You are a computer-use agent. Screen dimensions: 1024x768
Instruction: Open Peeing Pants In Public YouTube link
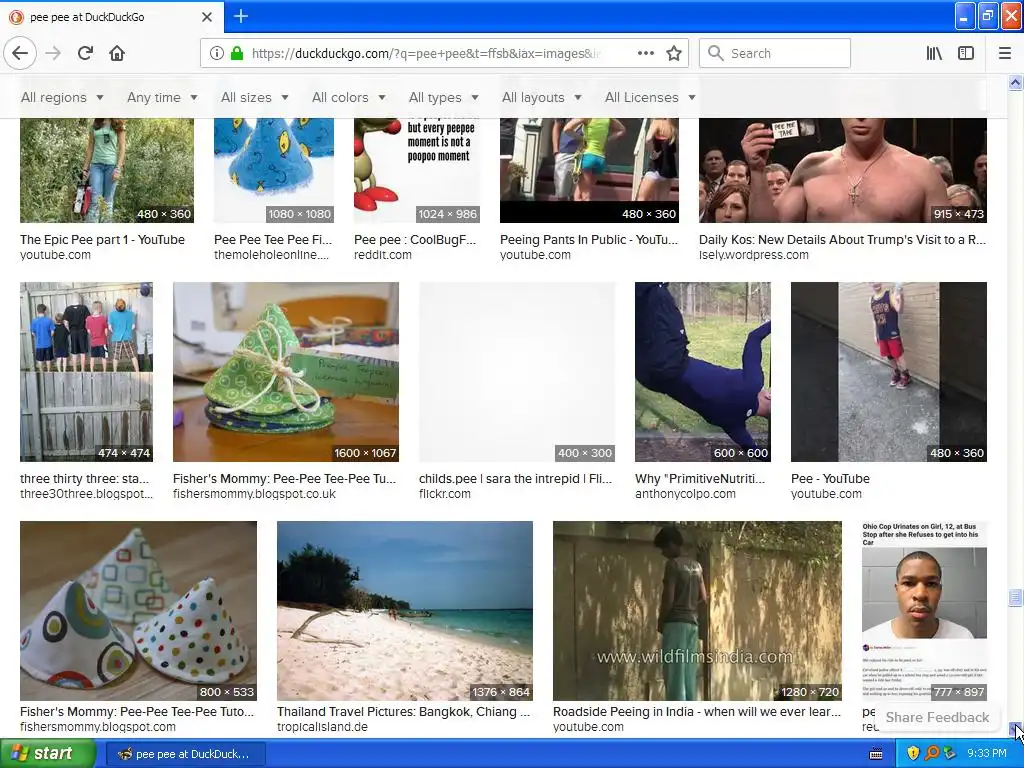point(589,240)
